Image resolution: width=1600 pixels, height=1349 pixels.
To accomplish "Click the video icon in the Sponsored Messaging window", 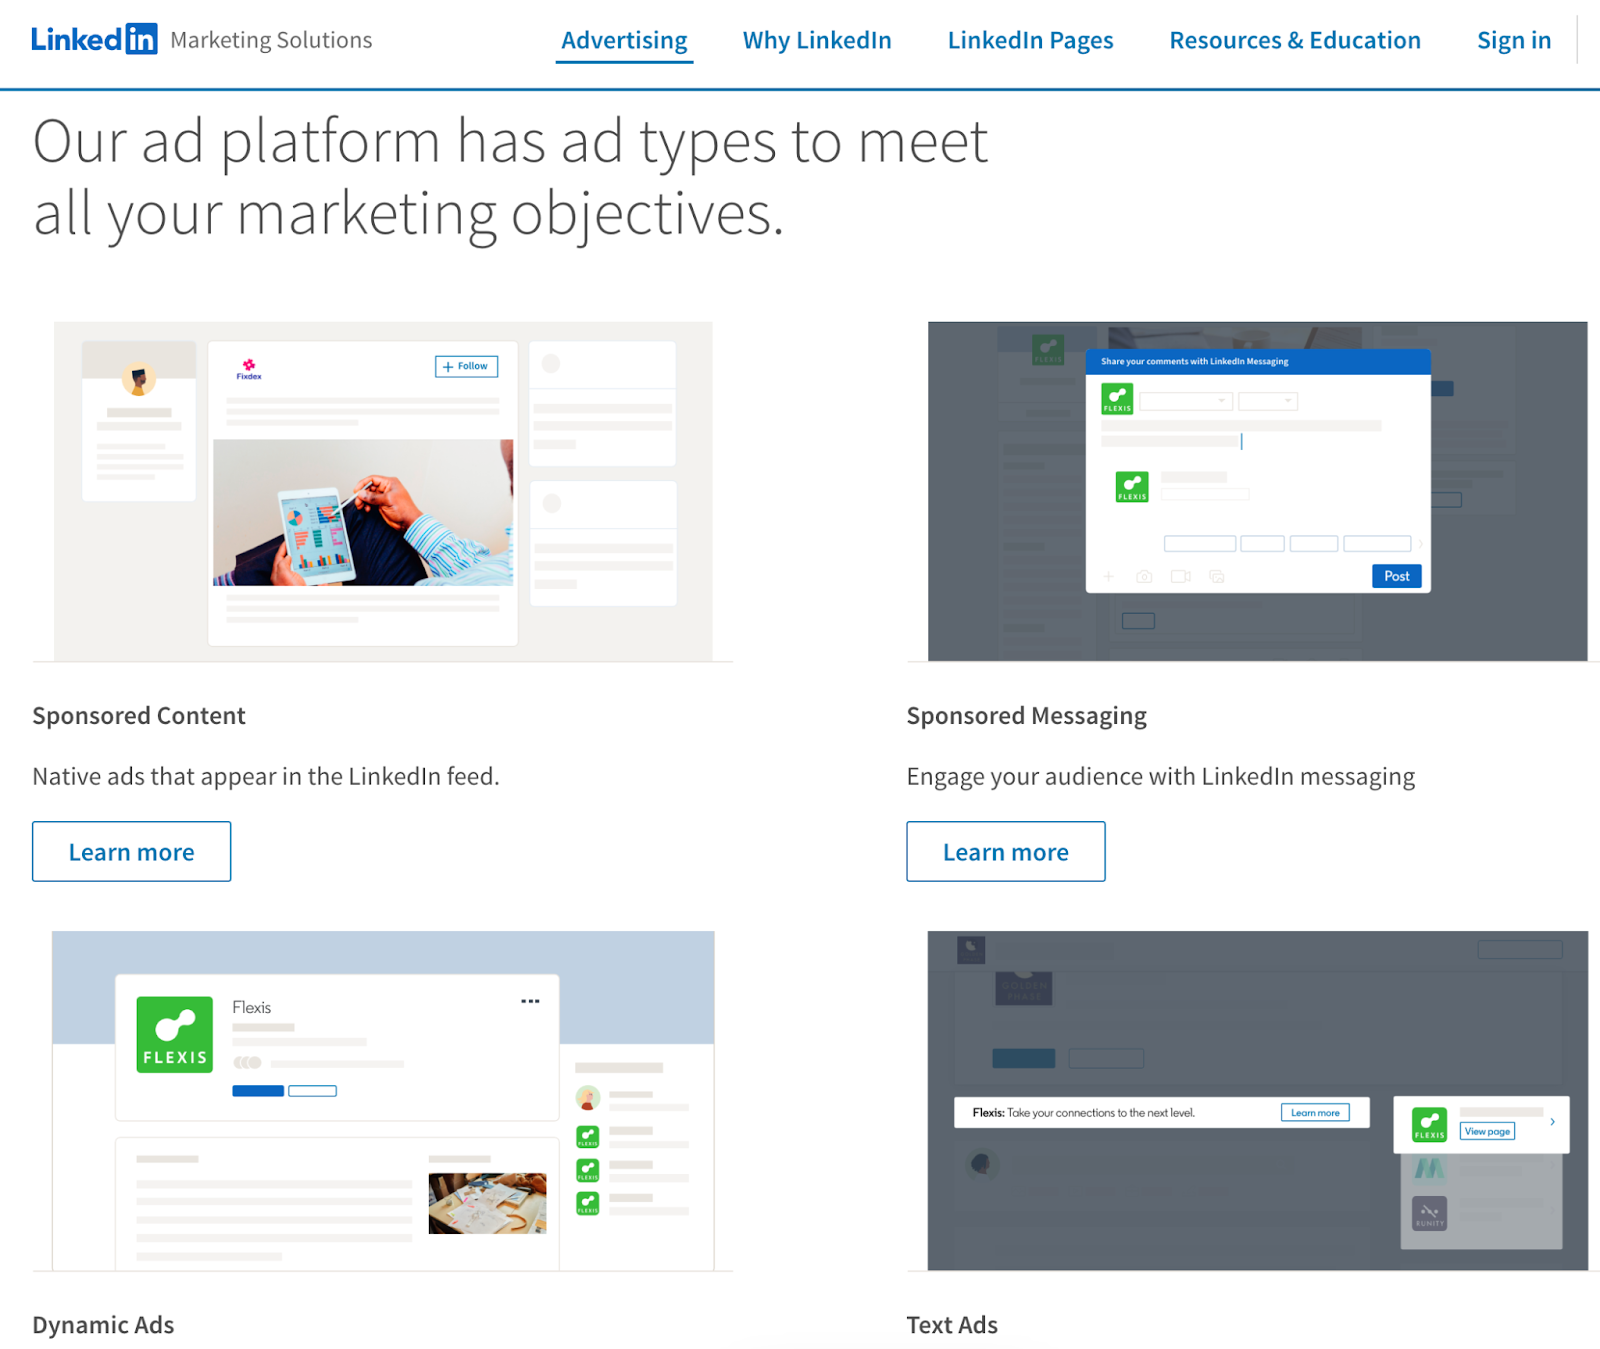I will tap(1180, 577).
